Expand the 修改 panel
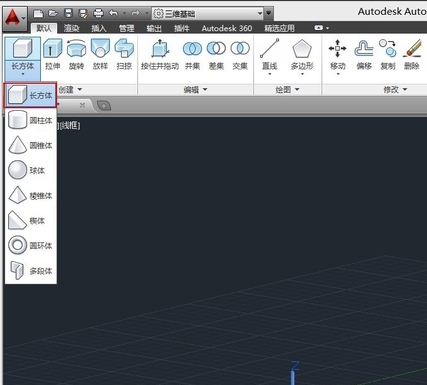The width and height of the screenshot is (427, 385). point(395,89)
